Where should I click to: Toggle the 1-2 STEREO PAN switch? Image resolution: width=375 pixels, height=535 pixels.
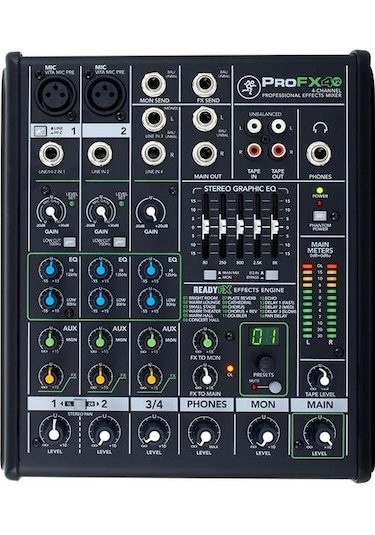pyautogui.click(x=80, y=404)
